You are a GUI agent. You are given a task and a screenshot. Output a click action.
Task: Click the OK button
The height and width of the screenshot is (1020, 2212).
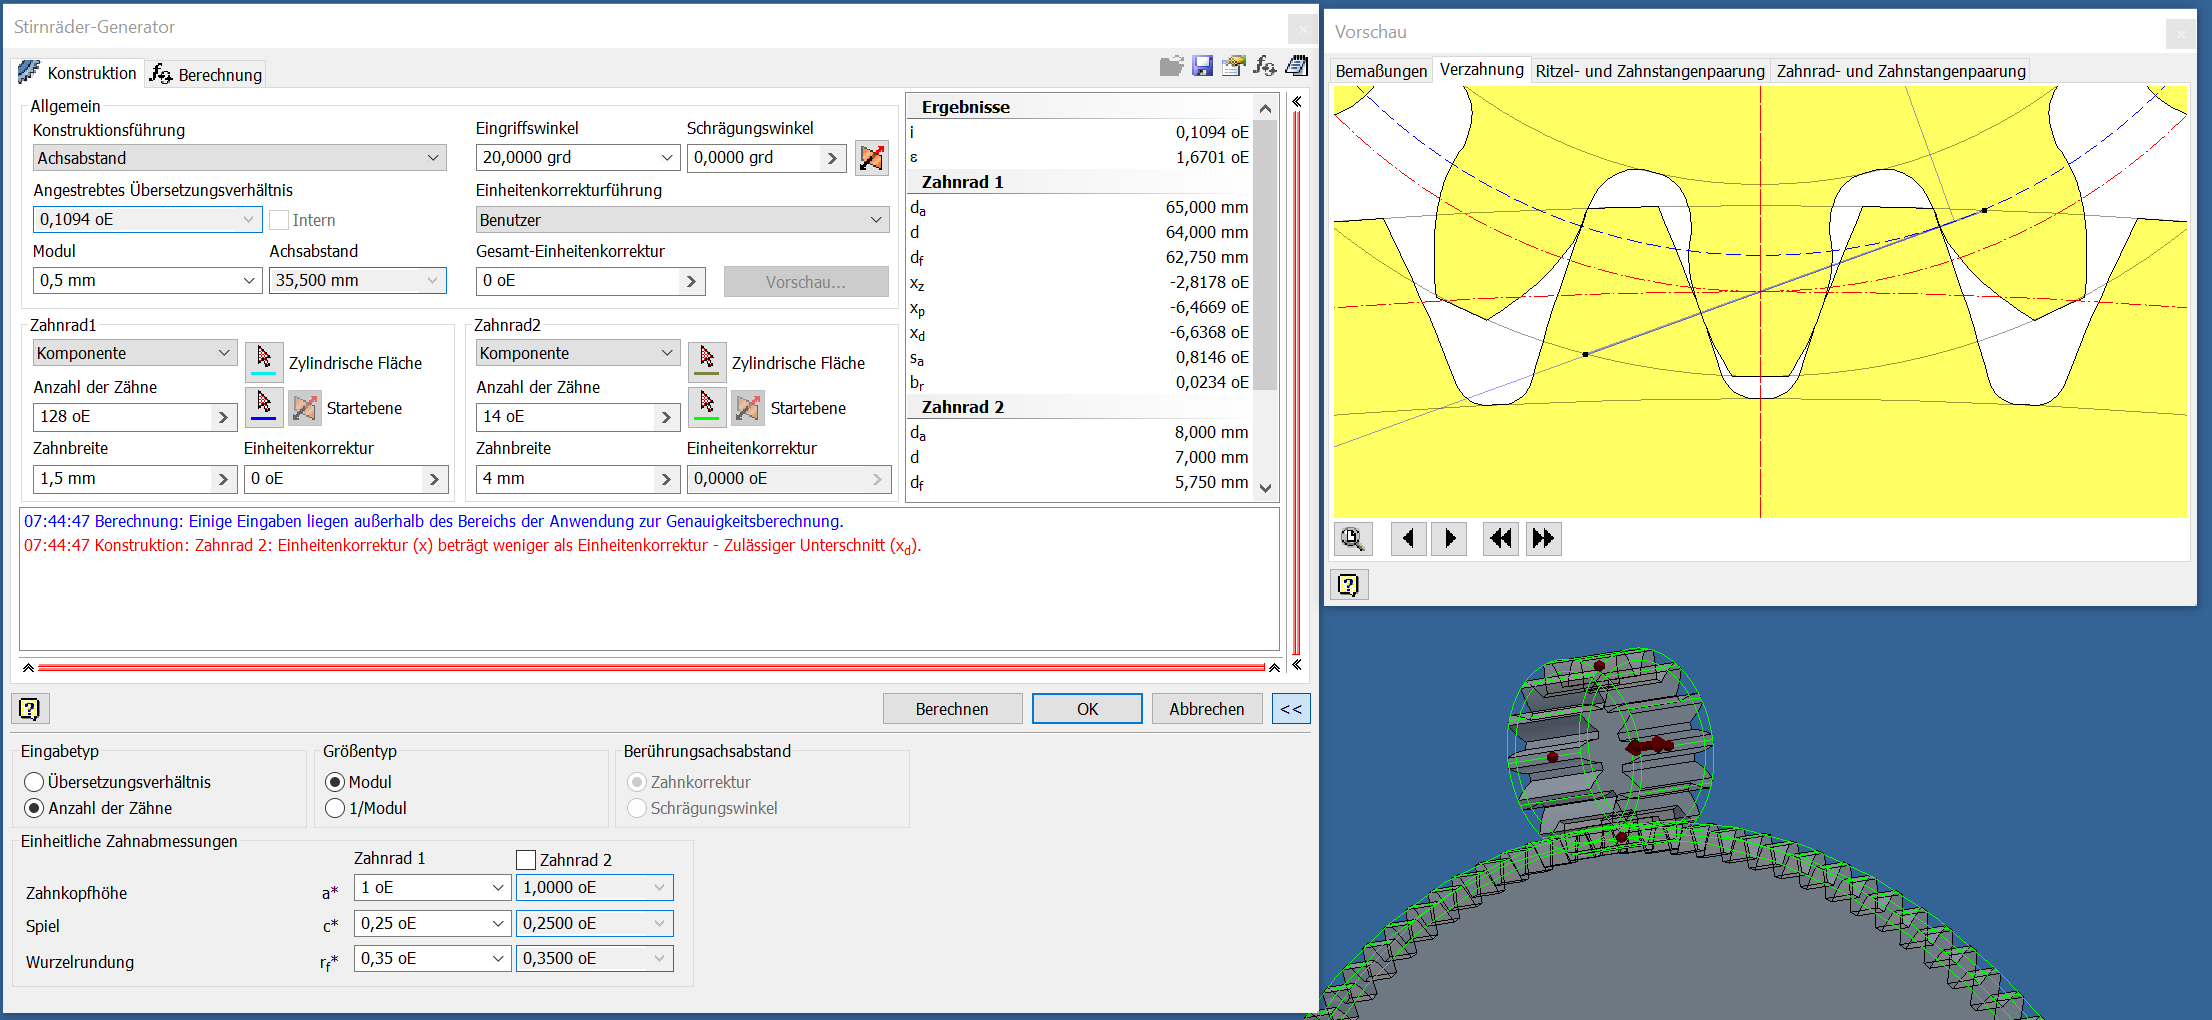coord(1087,709)
